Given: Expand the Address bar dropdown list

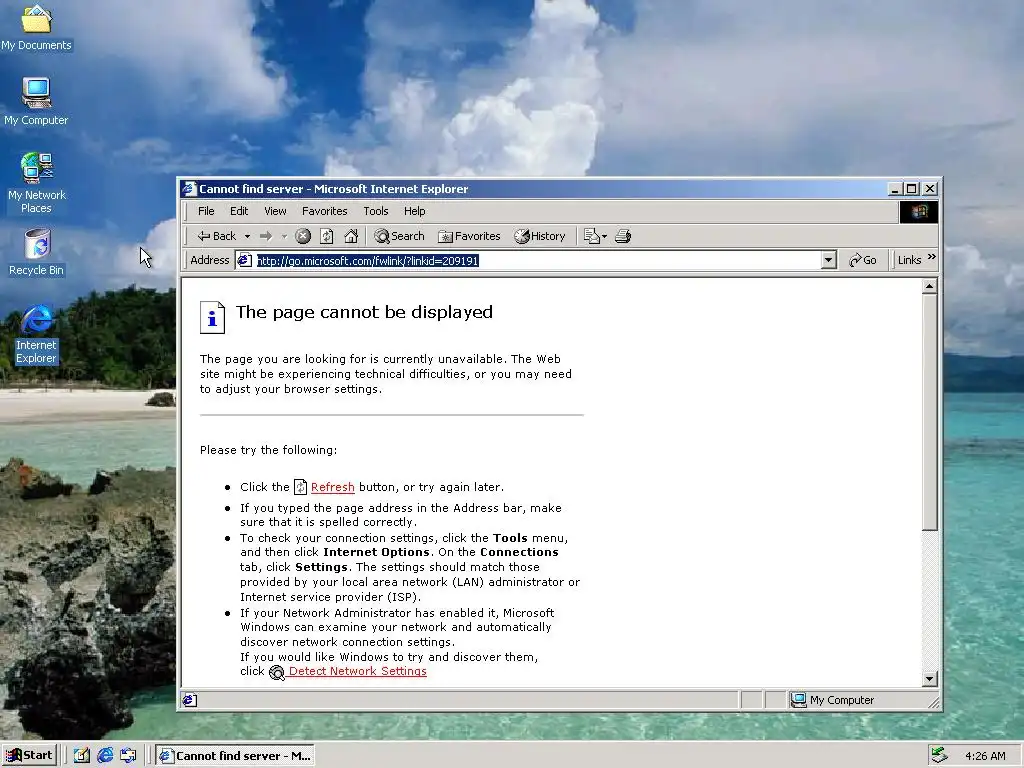Looking at the screenshot, I should pos(828,260).
